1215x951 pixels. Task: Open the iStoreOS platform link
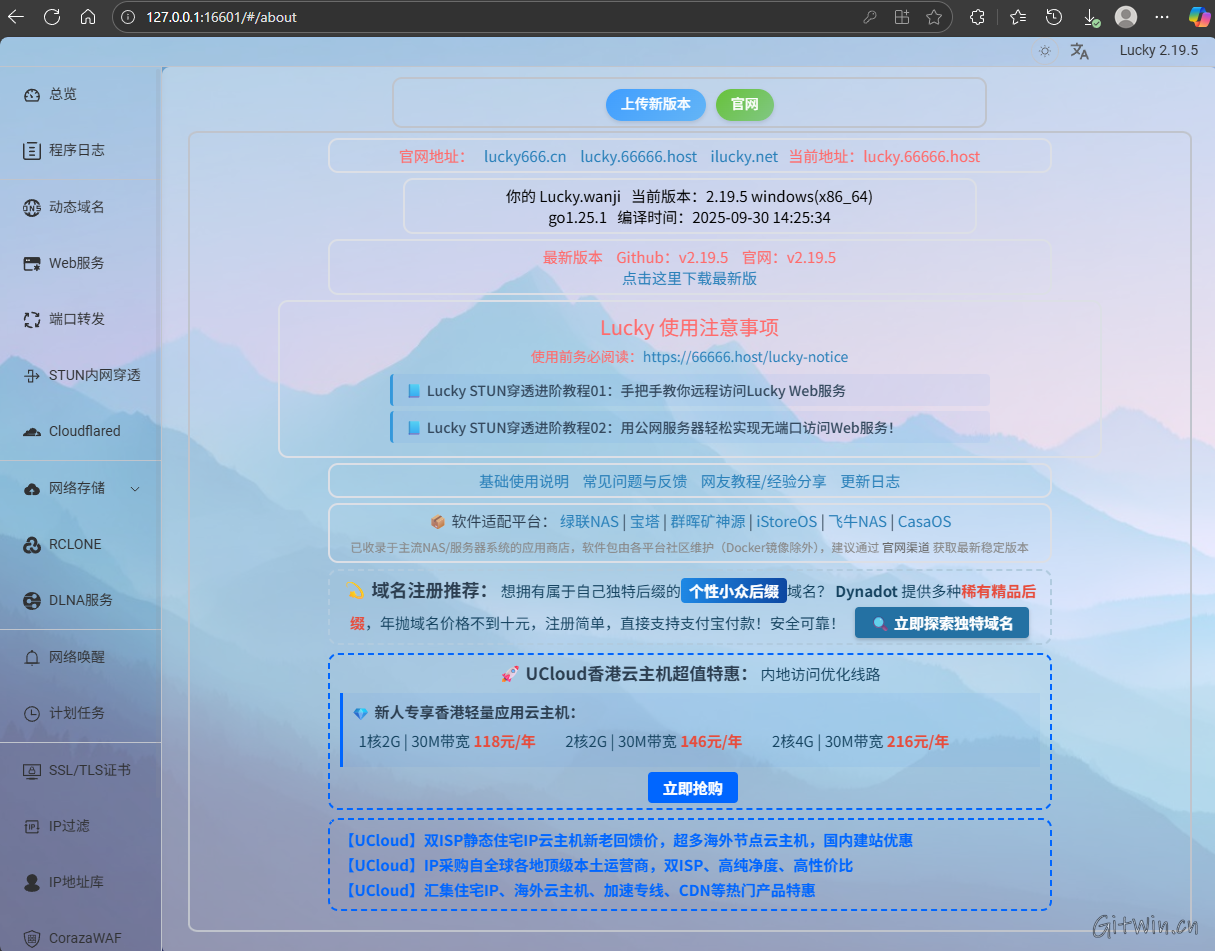[787, 522]
